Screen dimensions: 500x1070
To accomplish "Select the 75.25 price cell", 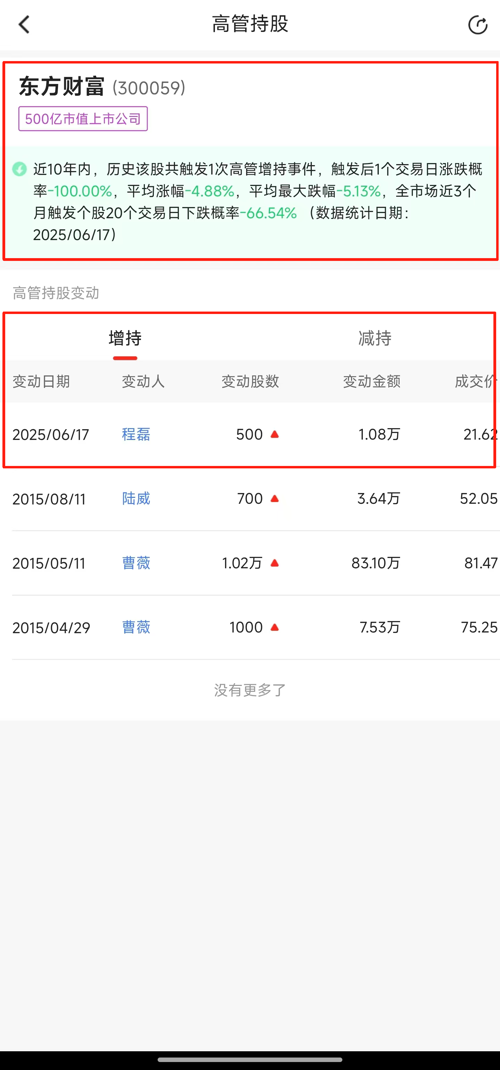I will [479, 627].
